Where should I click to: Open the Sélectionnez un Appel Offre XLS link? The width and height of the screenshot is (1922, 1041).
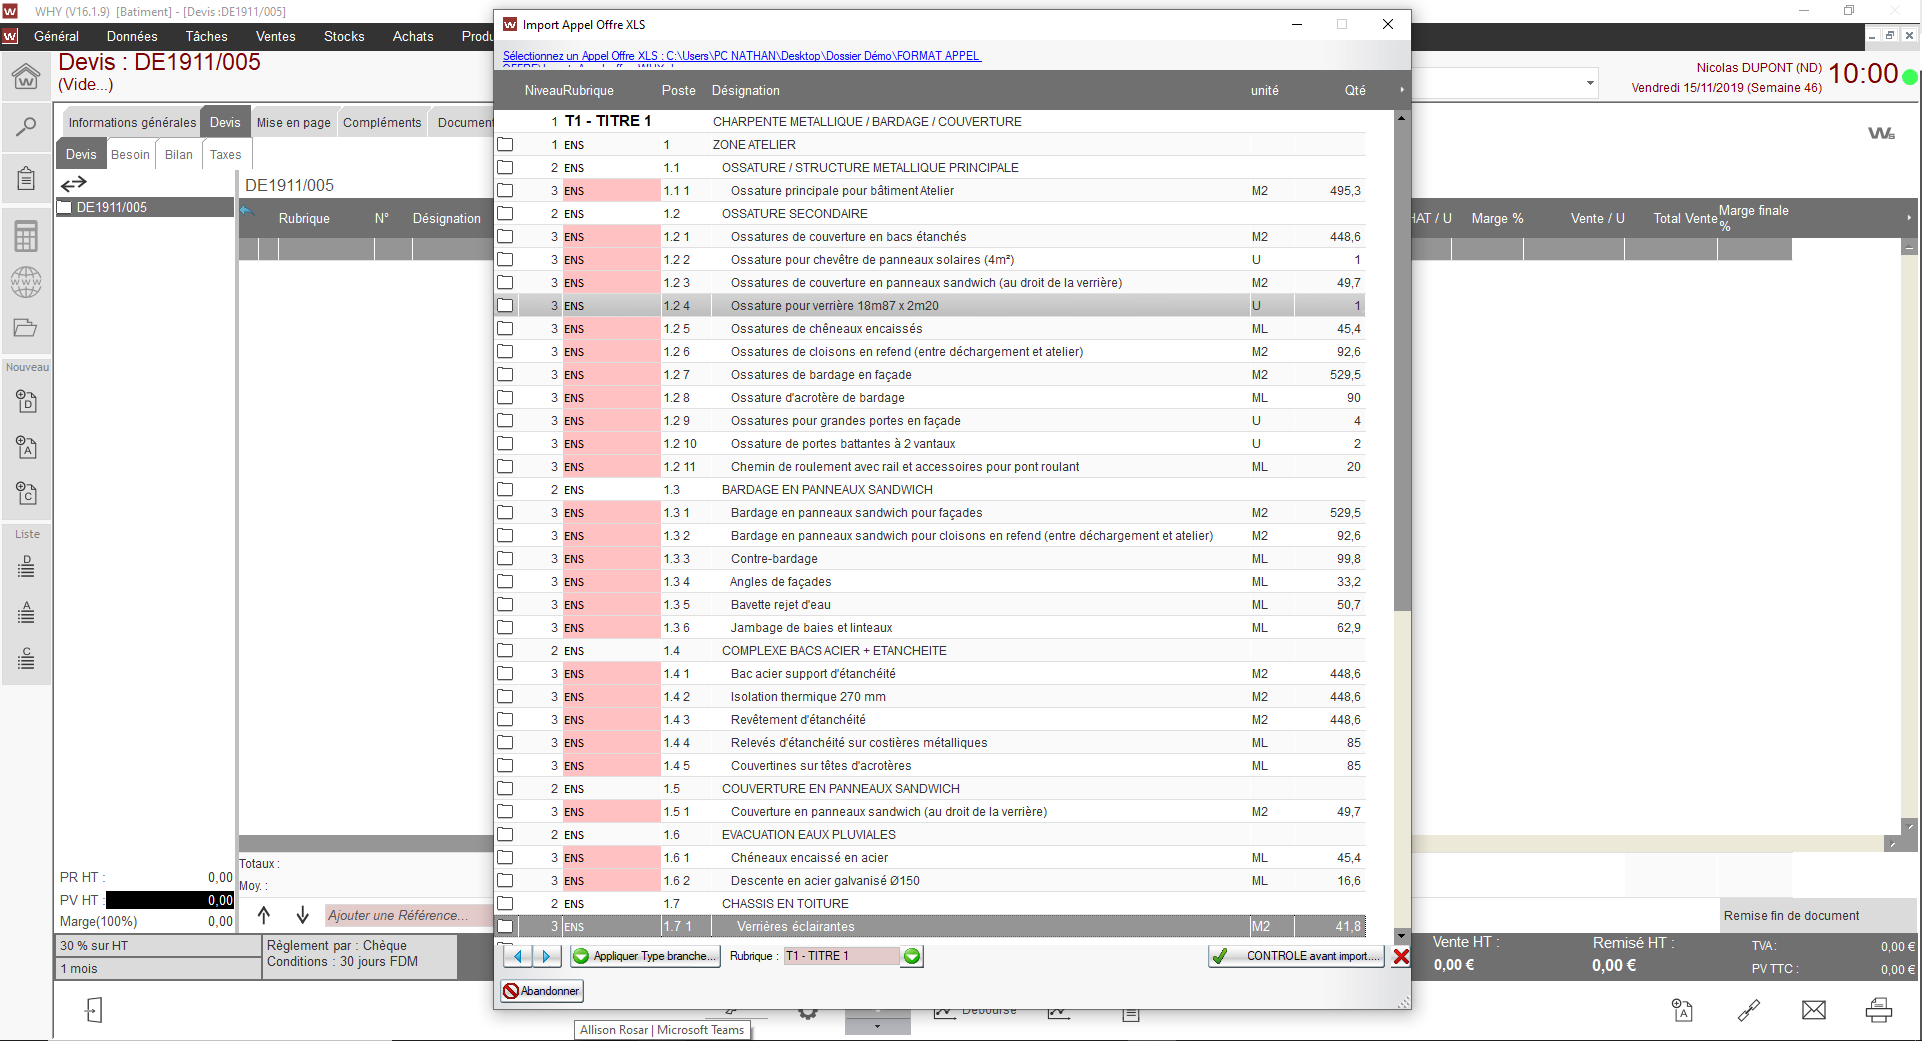(x=742, y=56)
